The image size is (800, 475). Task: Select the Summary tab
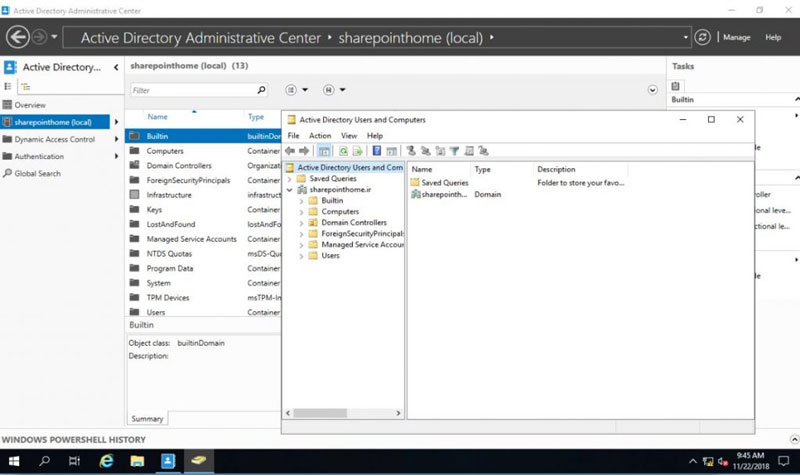pos(147,418)
